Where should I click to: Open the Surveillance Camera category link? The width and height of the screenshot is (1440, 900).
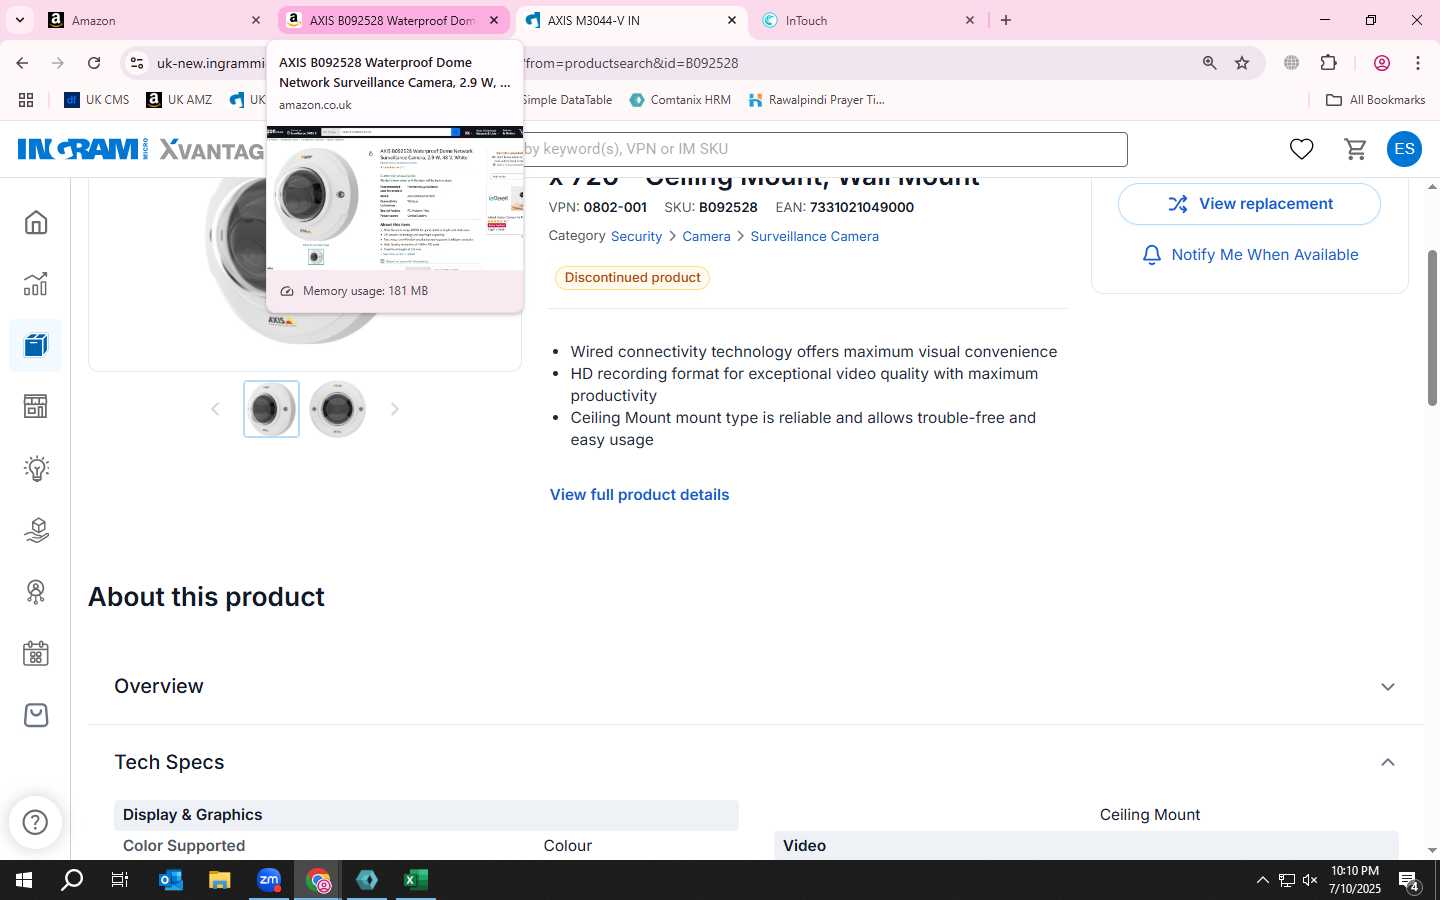pyautogui.click(x=814, y=237)
